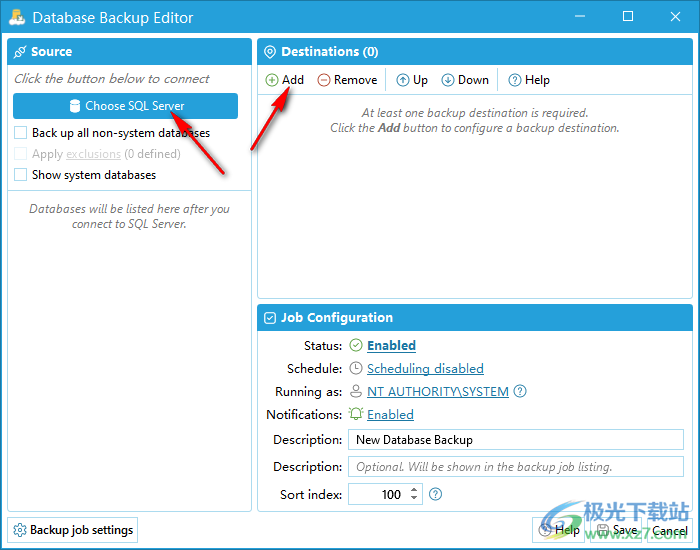The width and height of the screenshot is (700, 550).
Task: Open the Scheduling disabled link
Action: point(425,369)
